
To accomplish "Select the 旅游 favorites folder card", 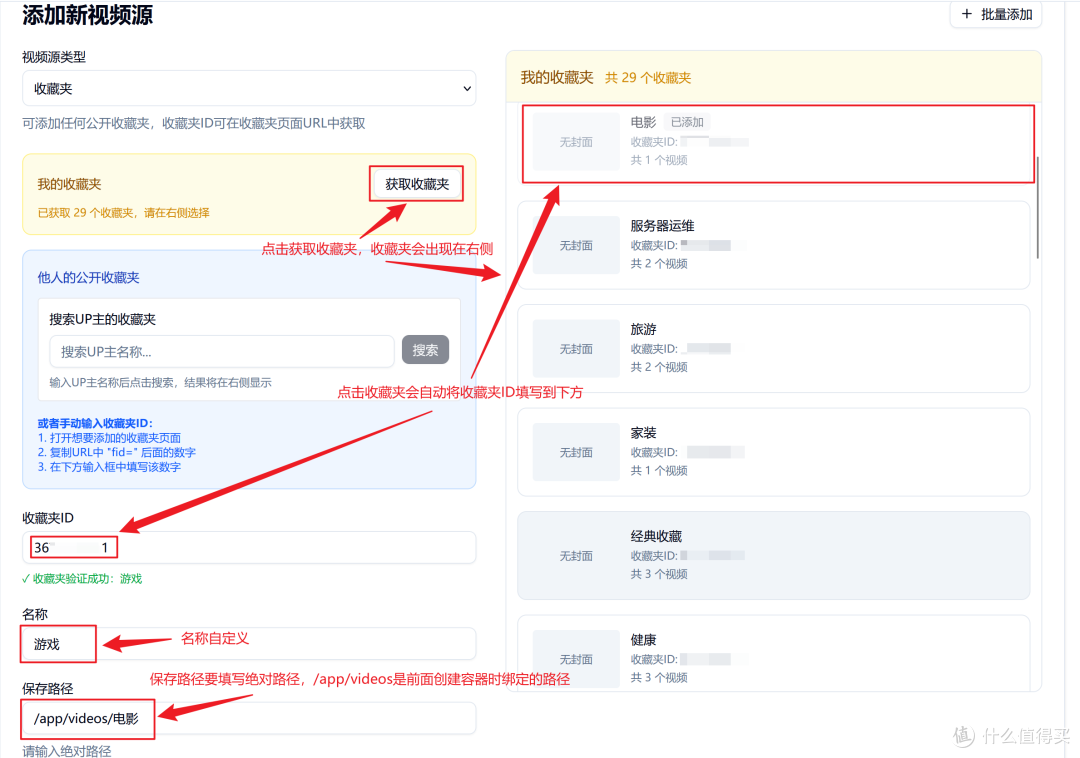I will 773,348.
